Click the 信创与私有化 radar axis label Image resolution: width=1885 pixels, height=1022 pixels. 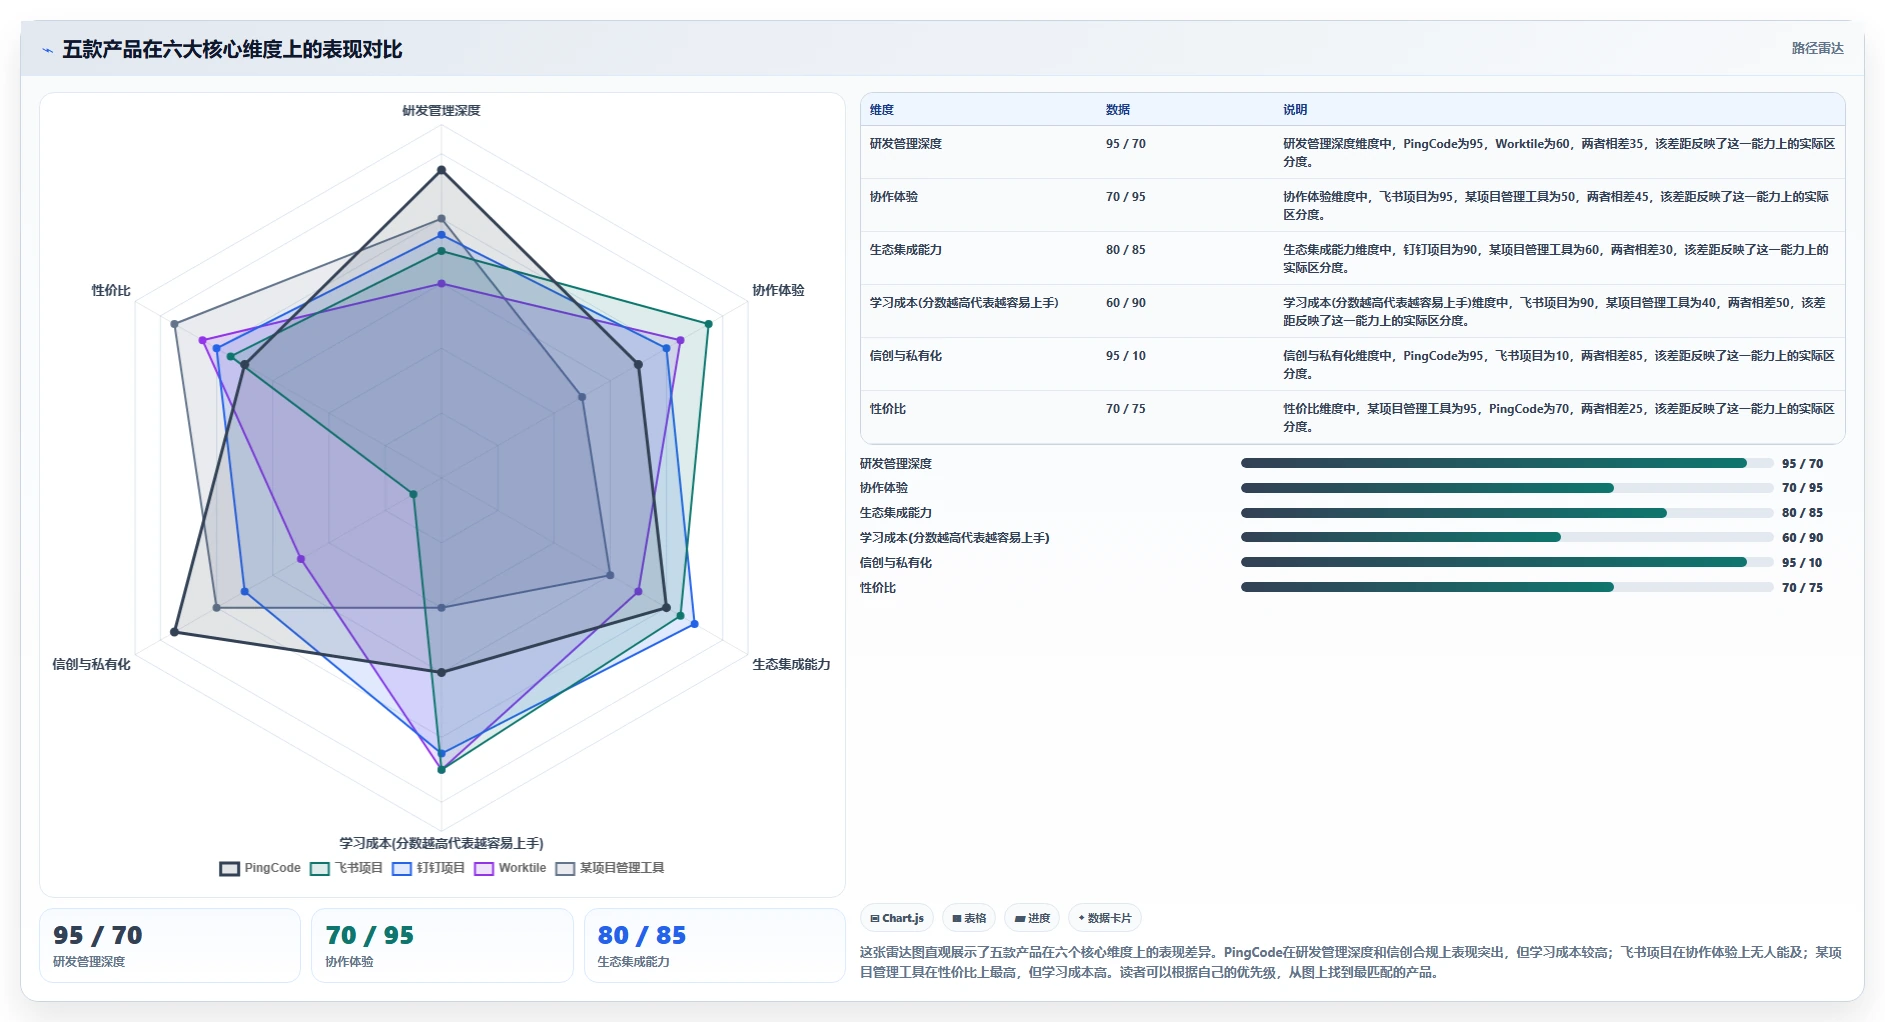pos(91,664)
